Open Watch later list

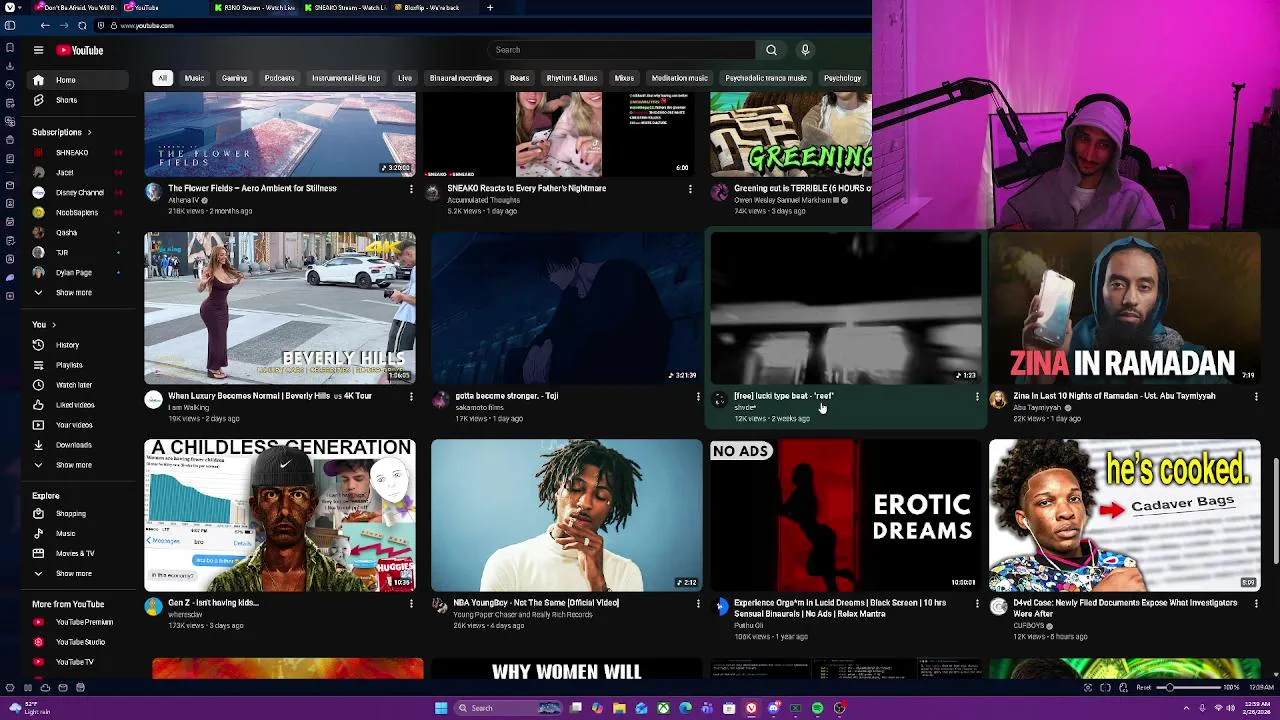coord(78,385)
